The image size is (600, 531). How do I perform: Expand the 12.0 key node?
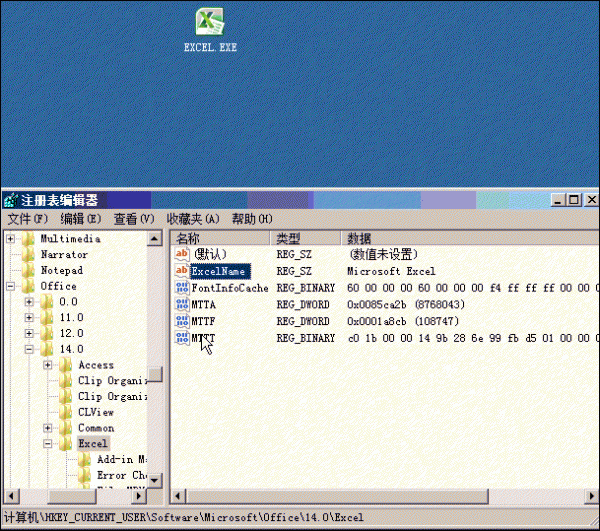point(29,333)
